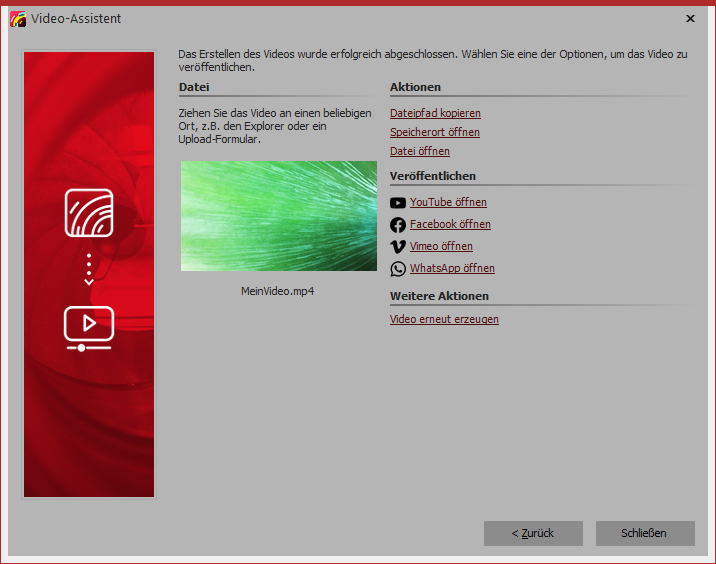Viewport: 716px width, 564px height.
Task: Close the Video-Assistent dialog window
Action: pos(690,18)
